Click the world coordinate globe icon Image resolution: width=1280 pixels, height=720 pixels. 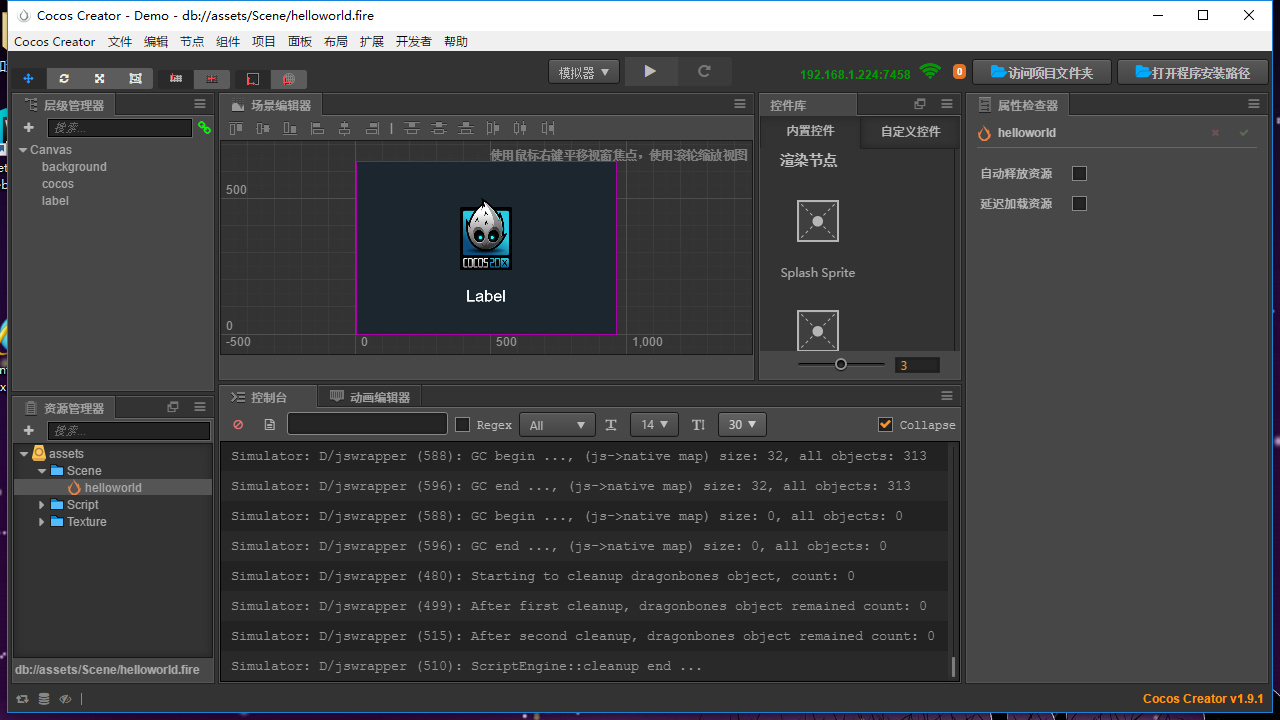[x=289, y=78]
